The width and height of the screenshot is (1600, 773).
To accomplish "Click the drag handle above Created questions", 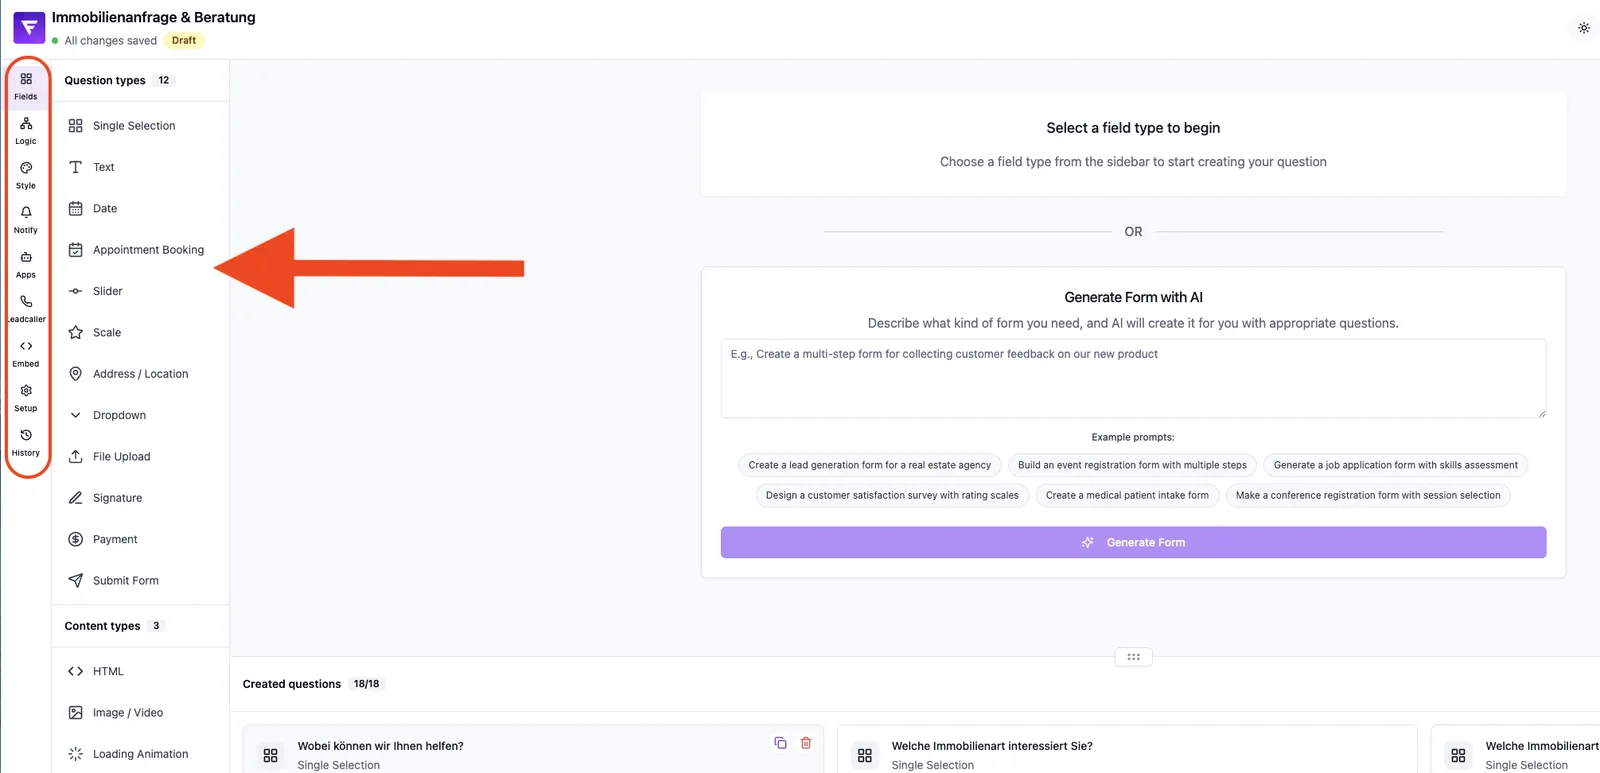I will pyautogui.click(x=1133, y=657).
